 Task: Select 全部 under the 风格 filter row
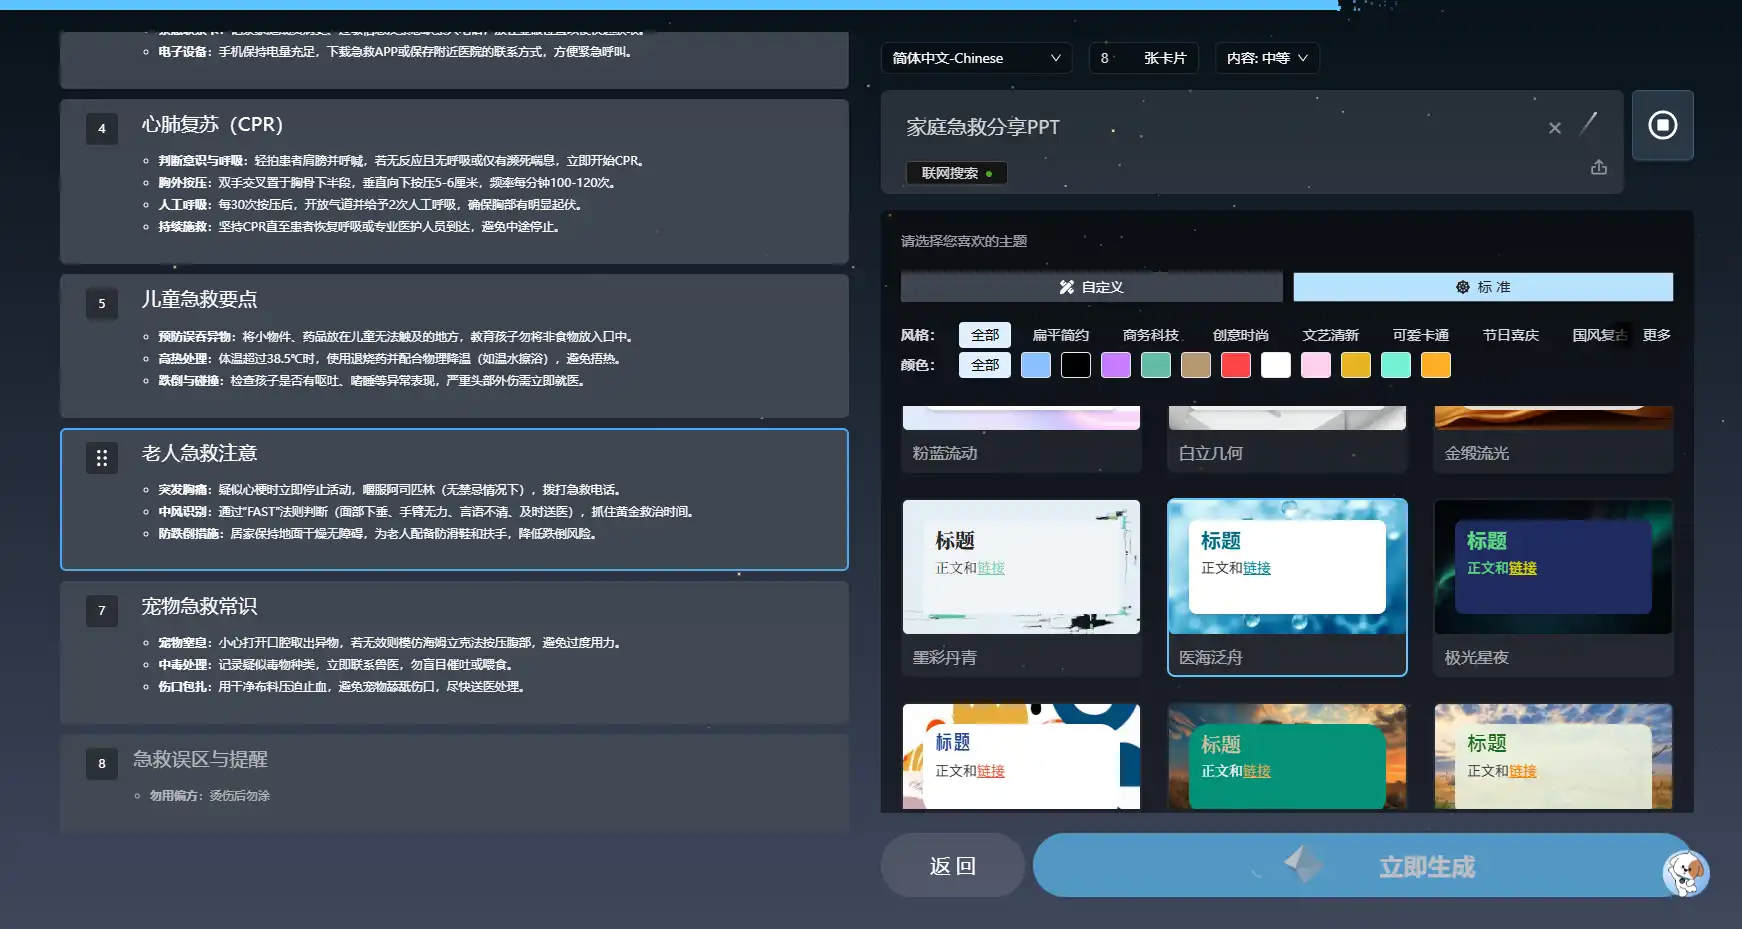point(985,334)
